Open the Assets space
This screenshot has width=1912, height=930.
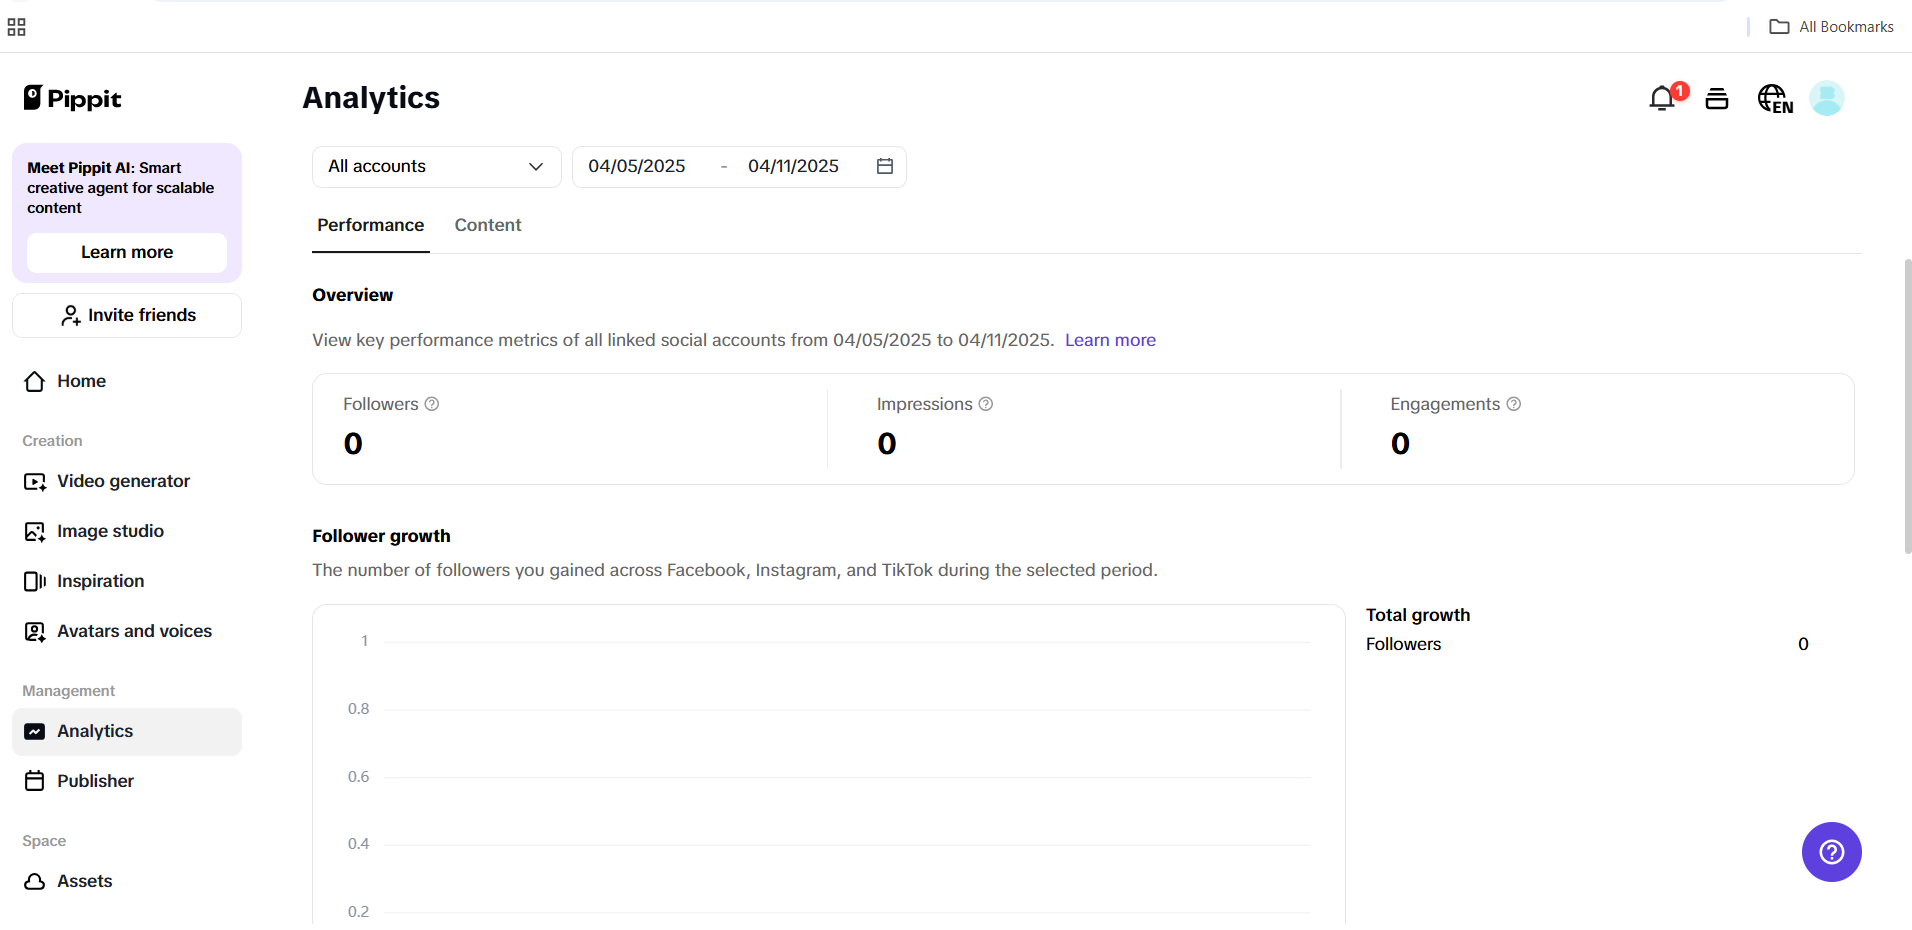point(84,881)
